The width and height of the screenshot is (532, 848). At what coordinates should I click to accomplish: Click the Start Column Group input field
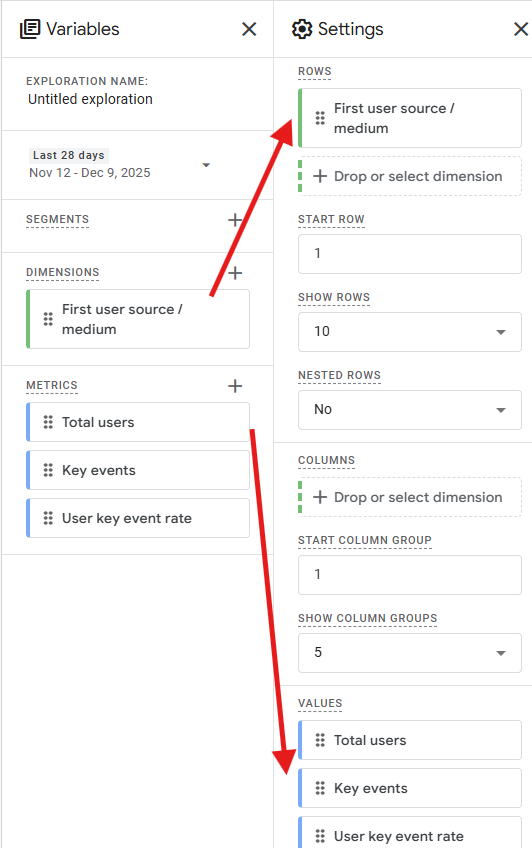coord(410,575)
